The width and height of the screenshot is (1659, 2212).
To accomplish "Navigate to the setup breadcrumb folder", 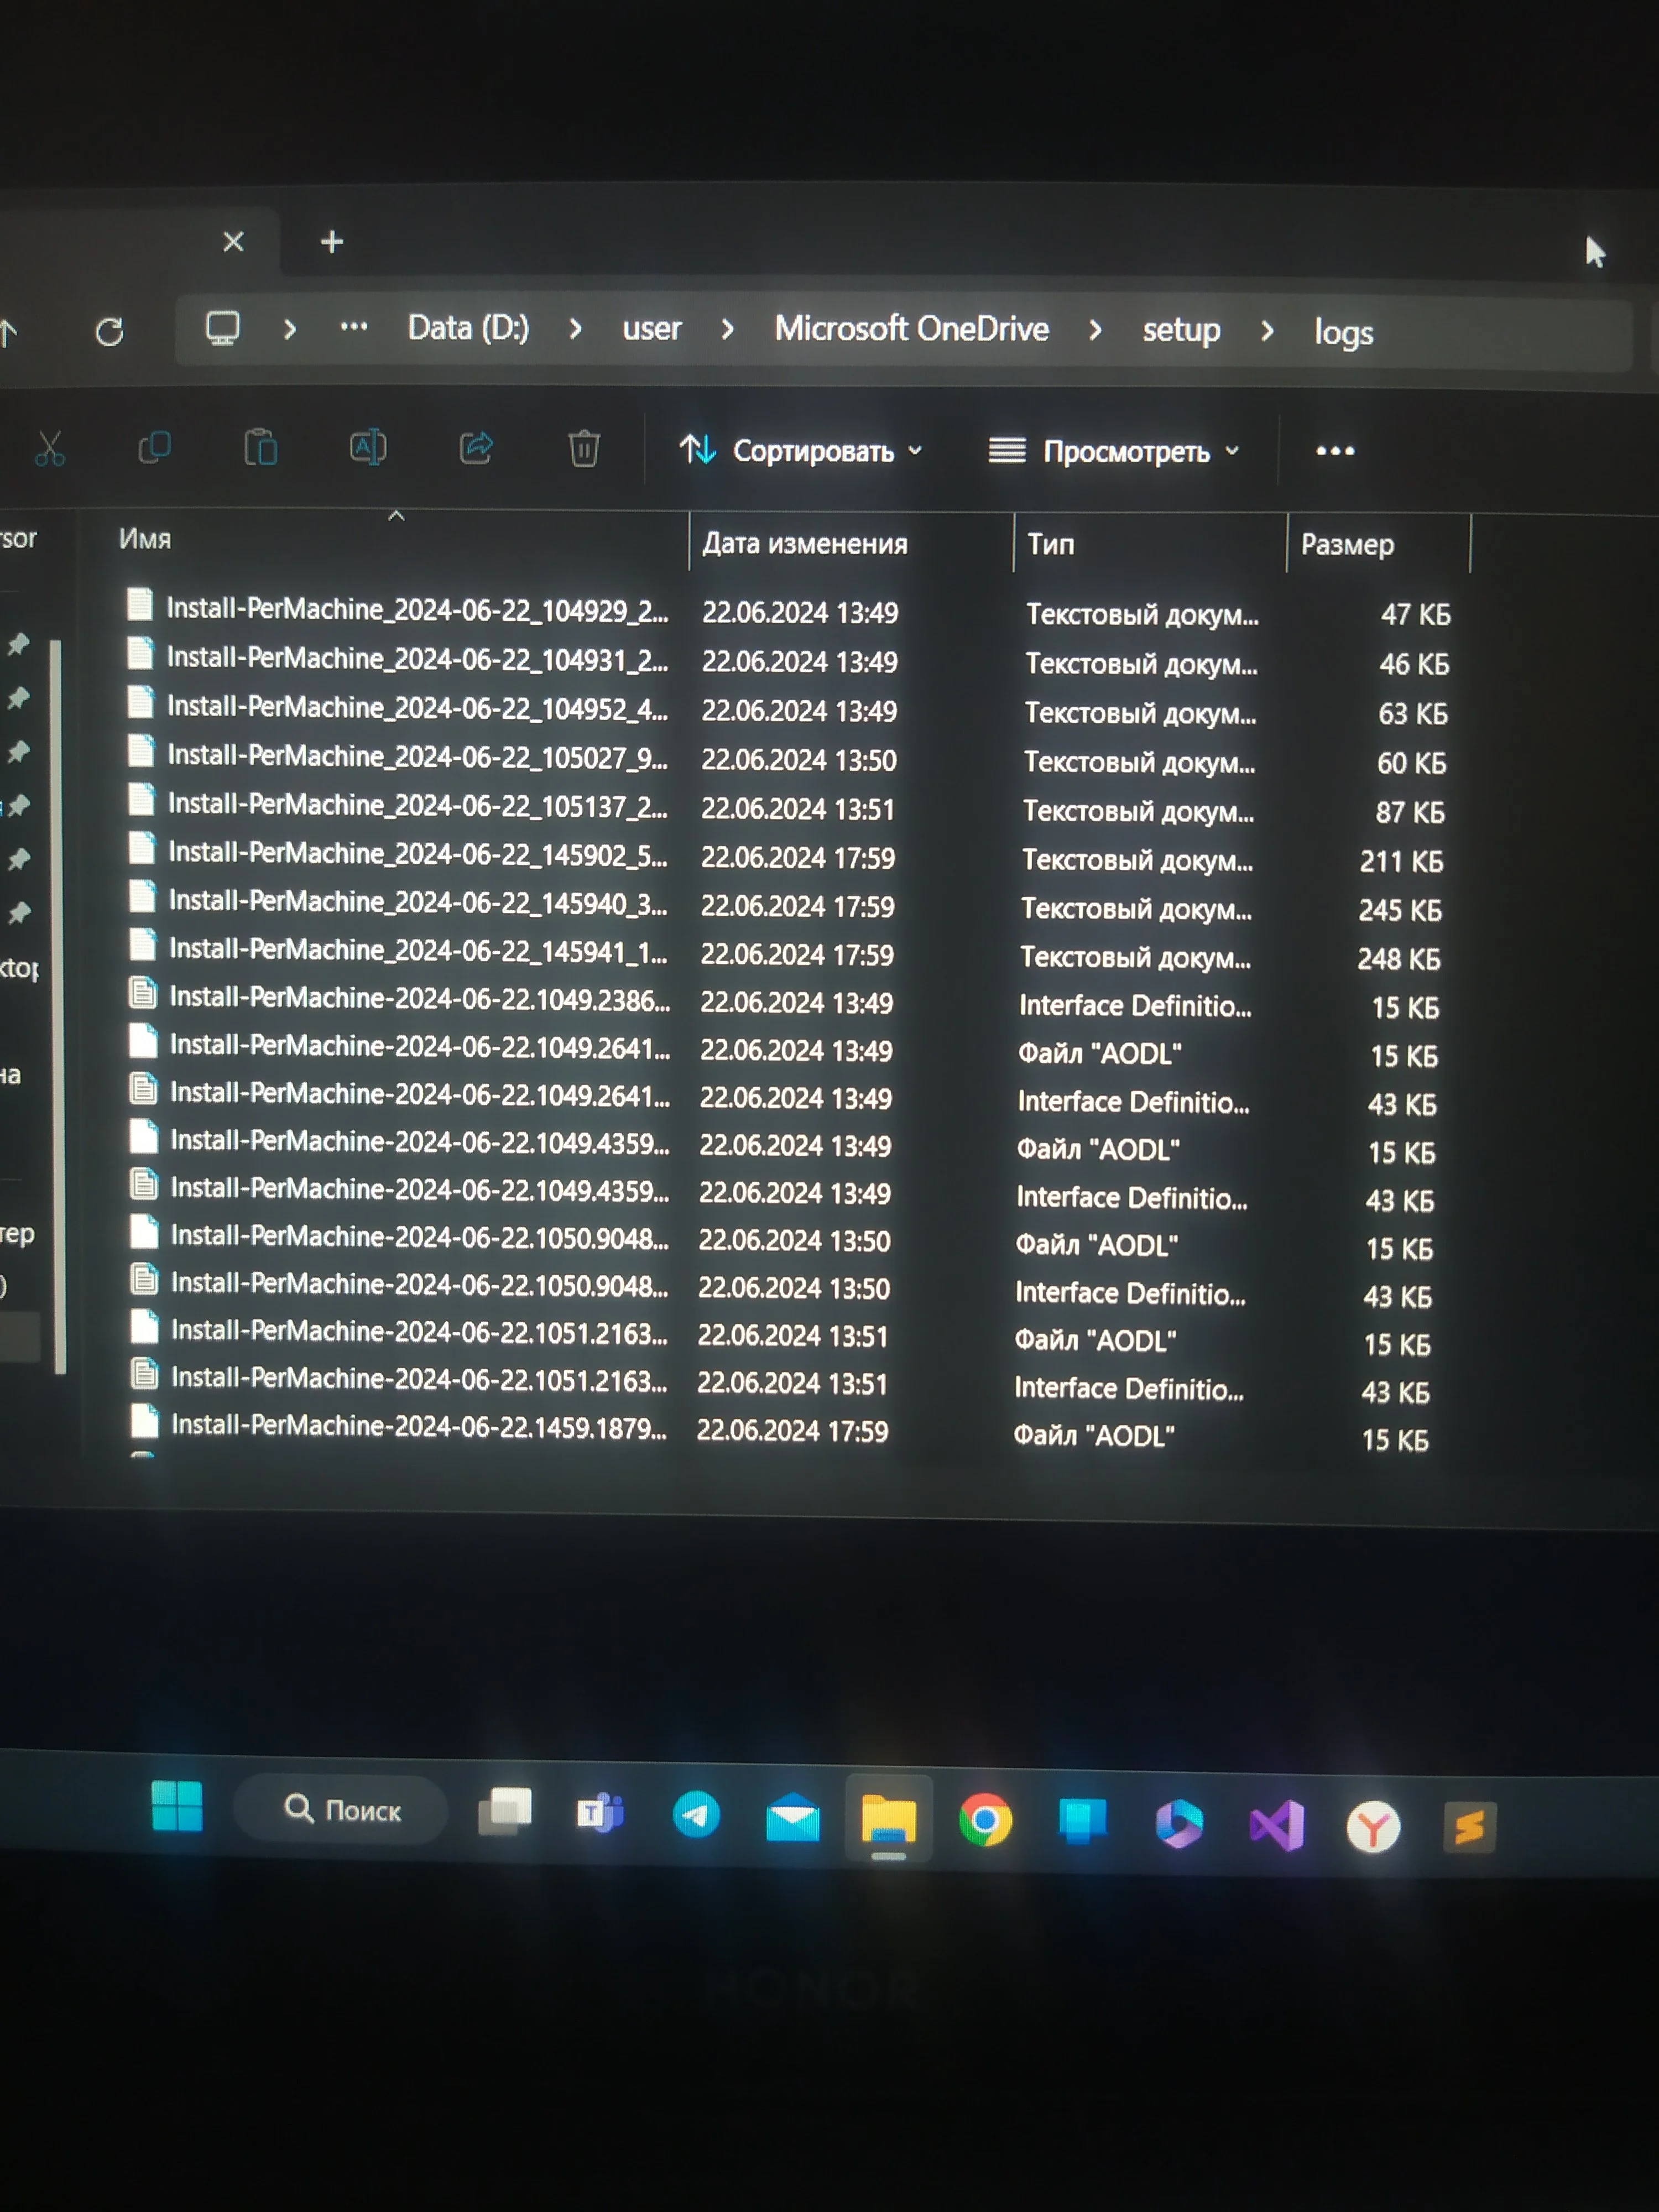I will [x=1181, y=330].
